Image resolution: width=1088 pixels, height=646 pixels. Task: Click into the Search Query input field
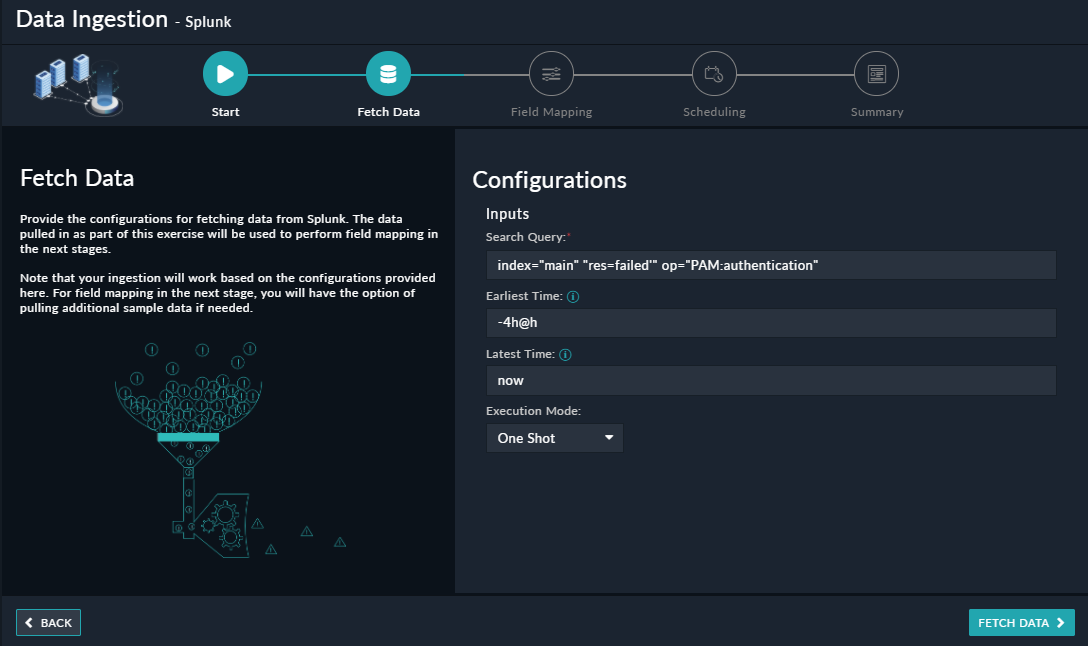coord(770,265)
